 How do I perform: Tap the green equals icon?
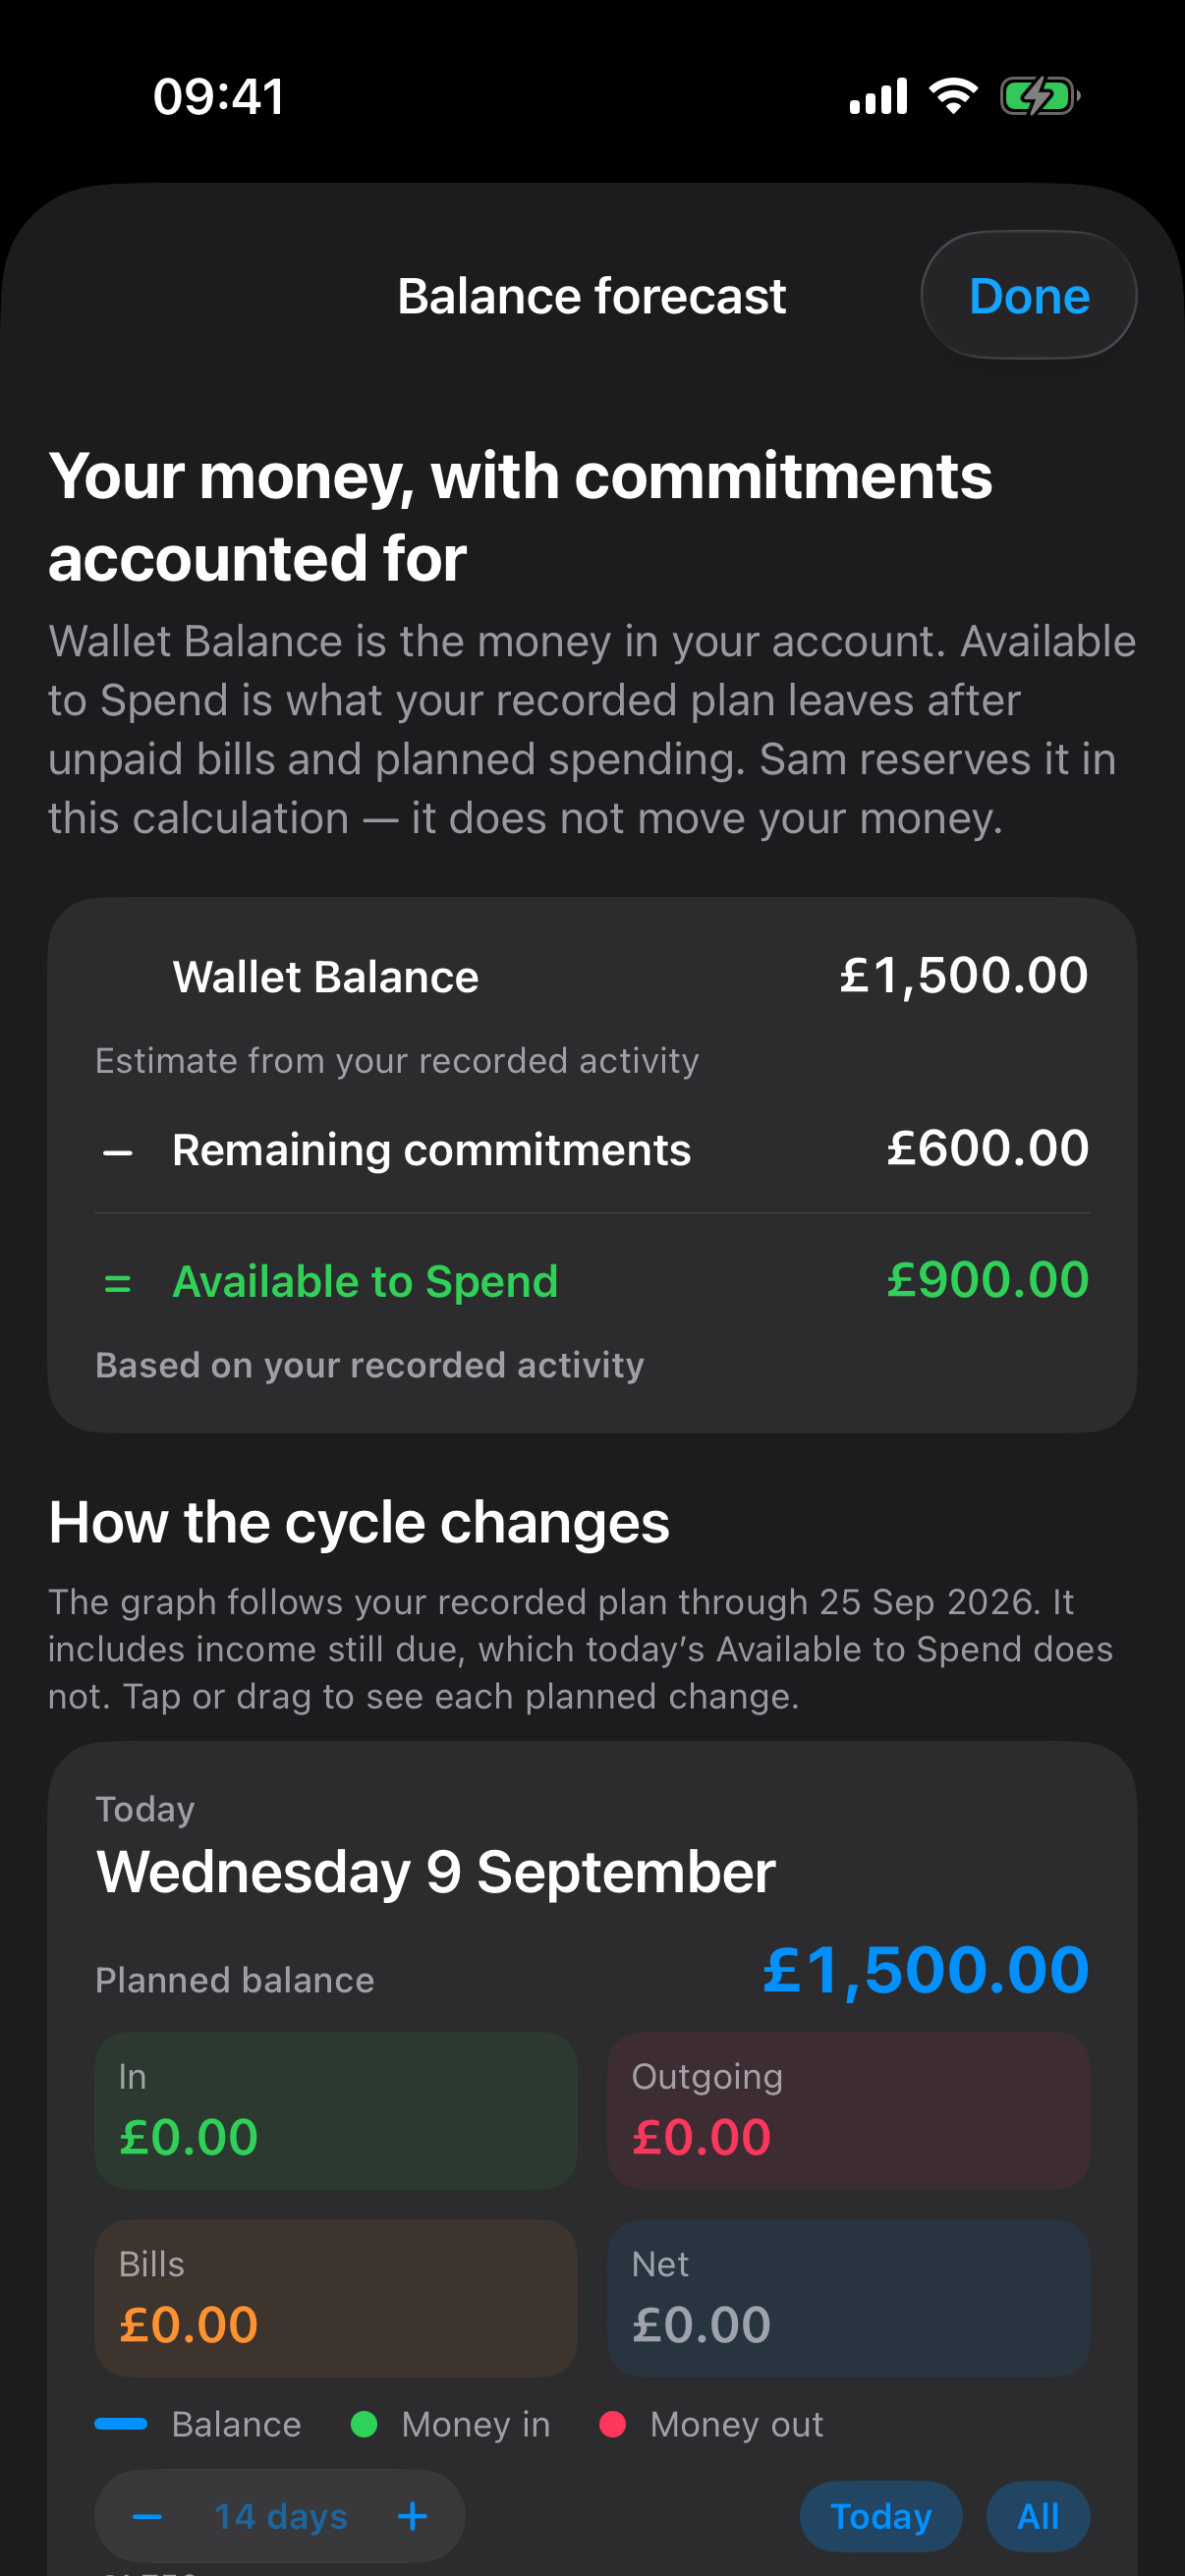click(x=118, y=1283)
